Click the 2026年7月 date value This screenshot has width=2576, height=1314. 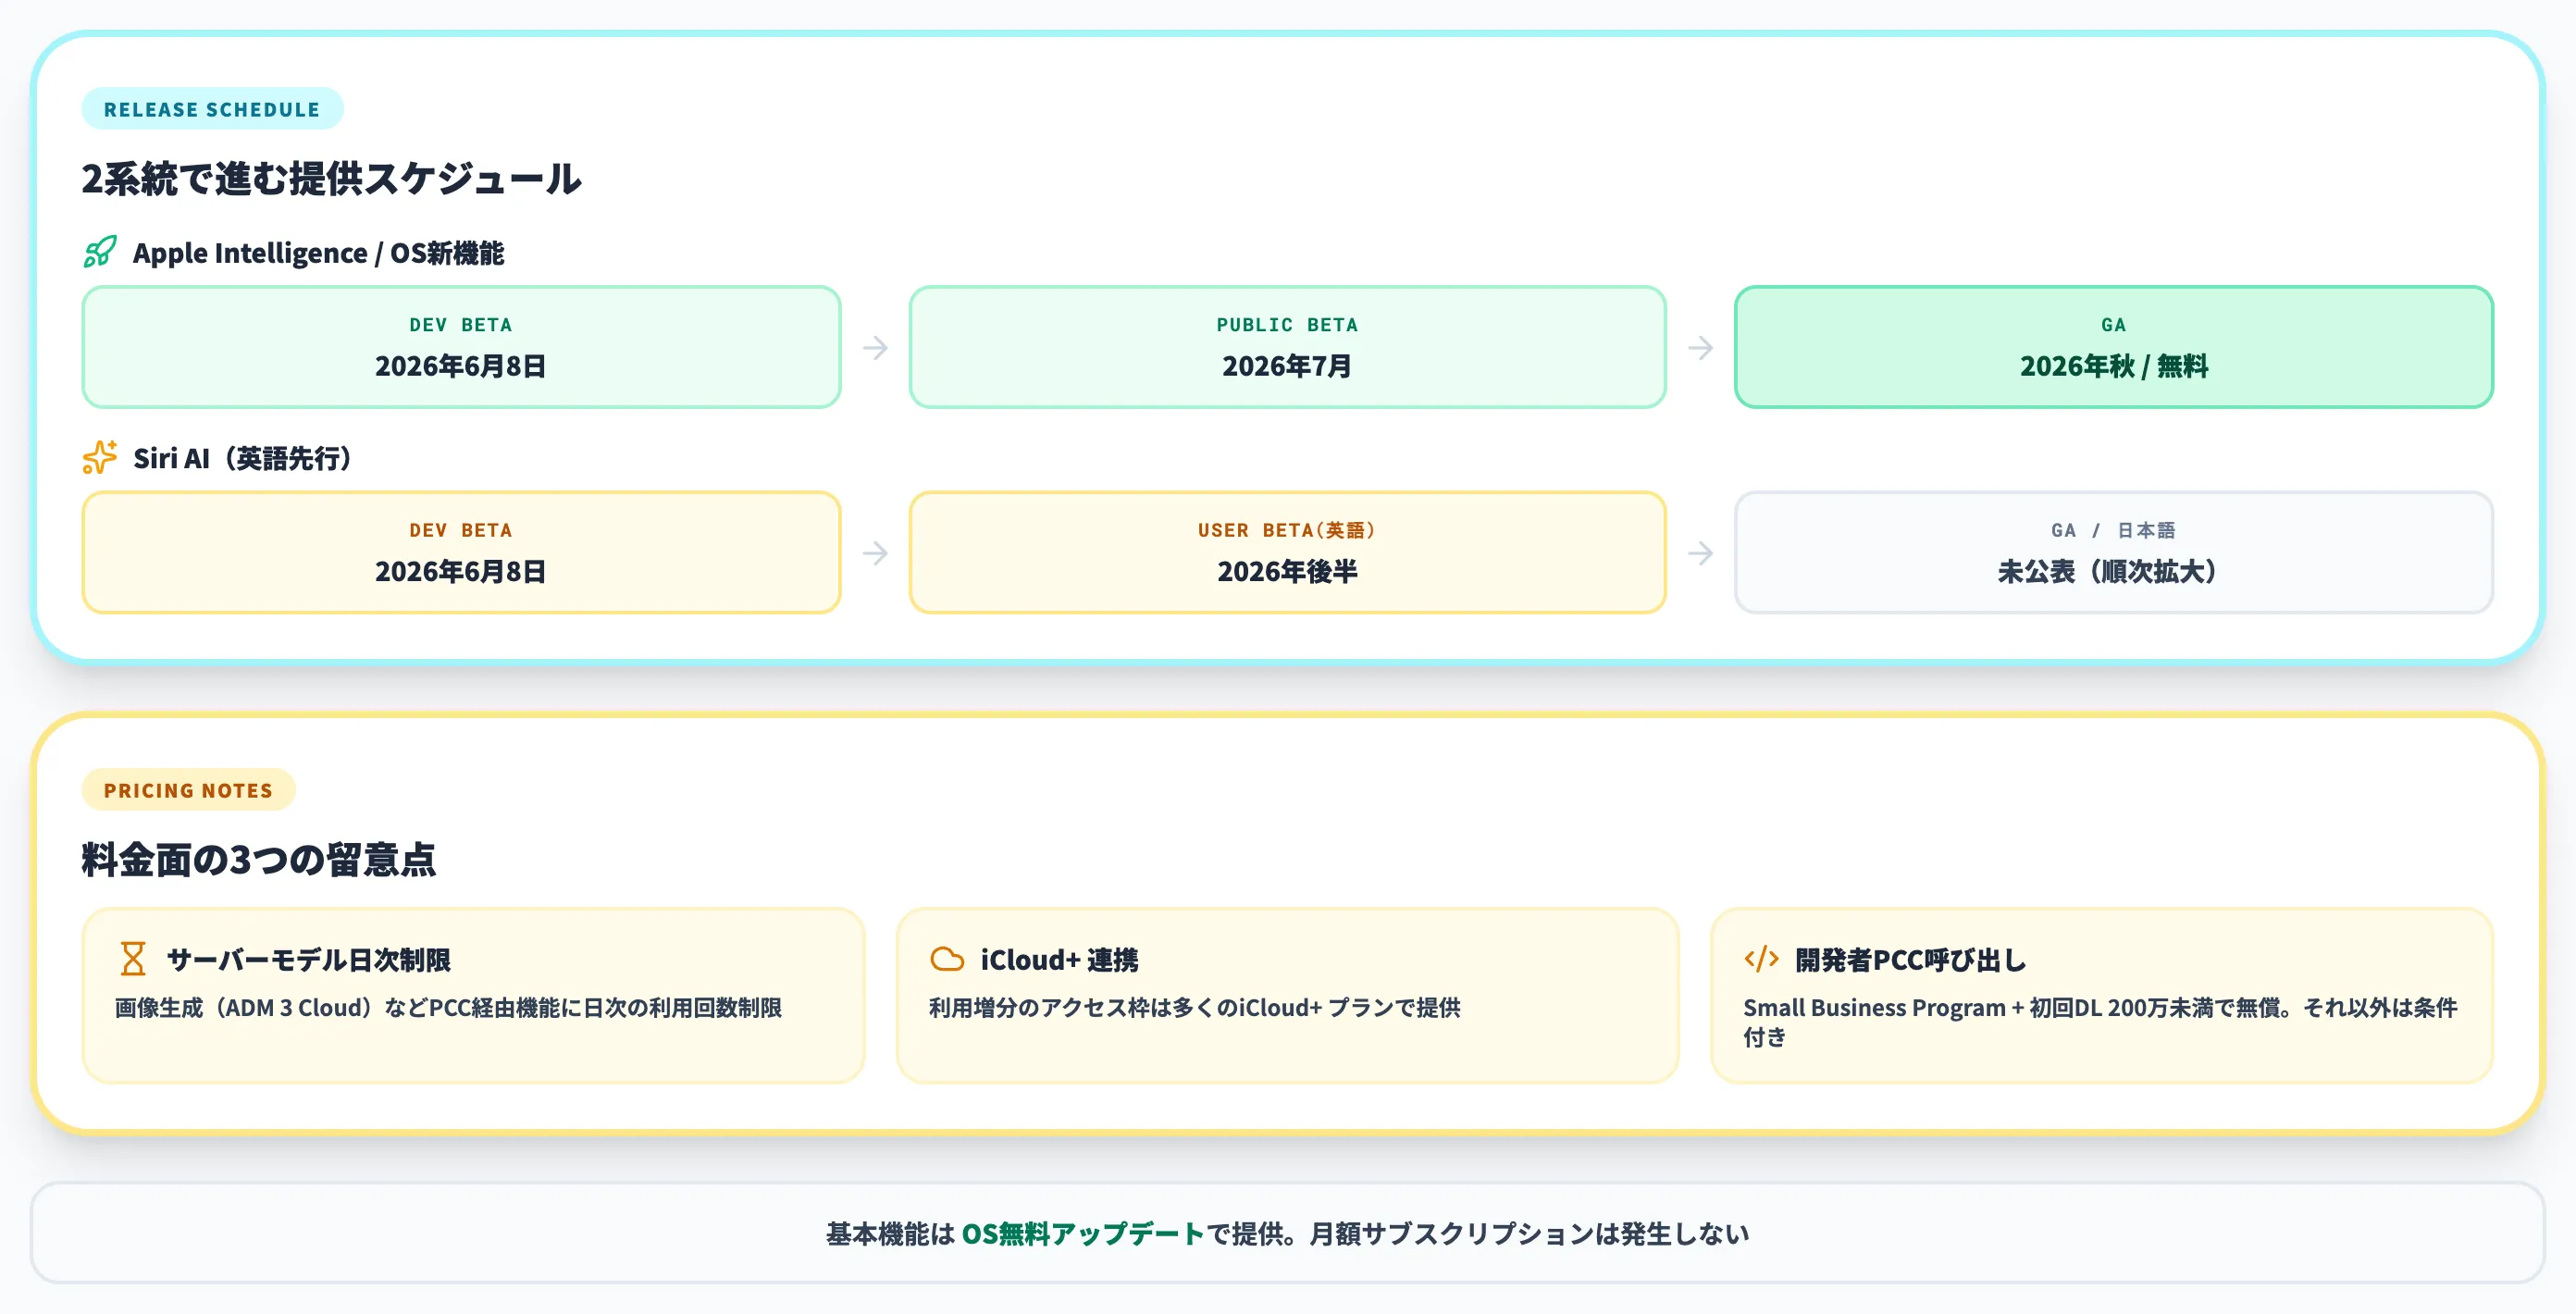pos(1287,366)
